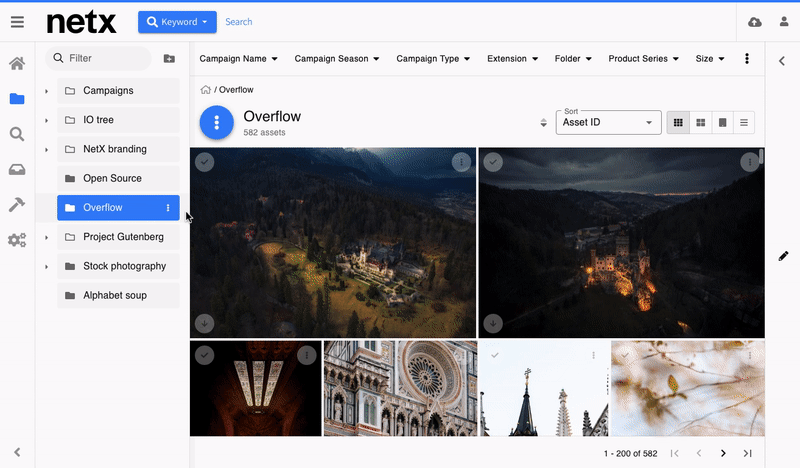Select the lit Bran castle image checkmark
The height and width of the screenshot is (468, 800).
493,162
